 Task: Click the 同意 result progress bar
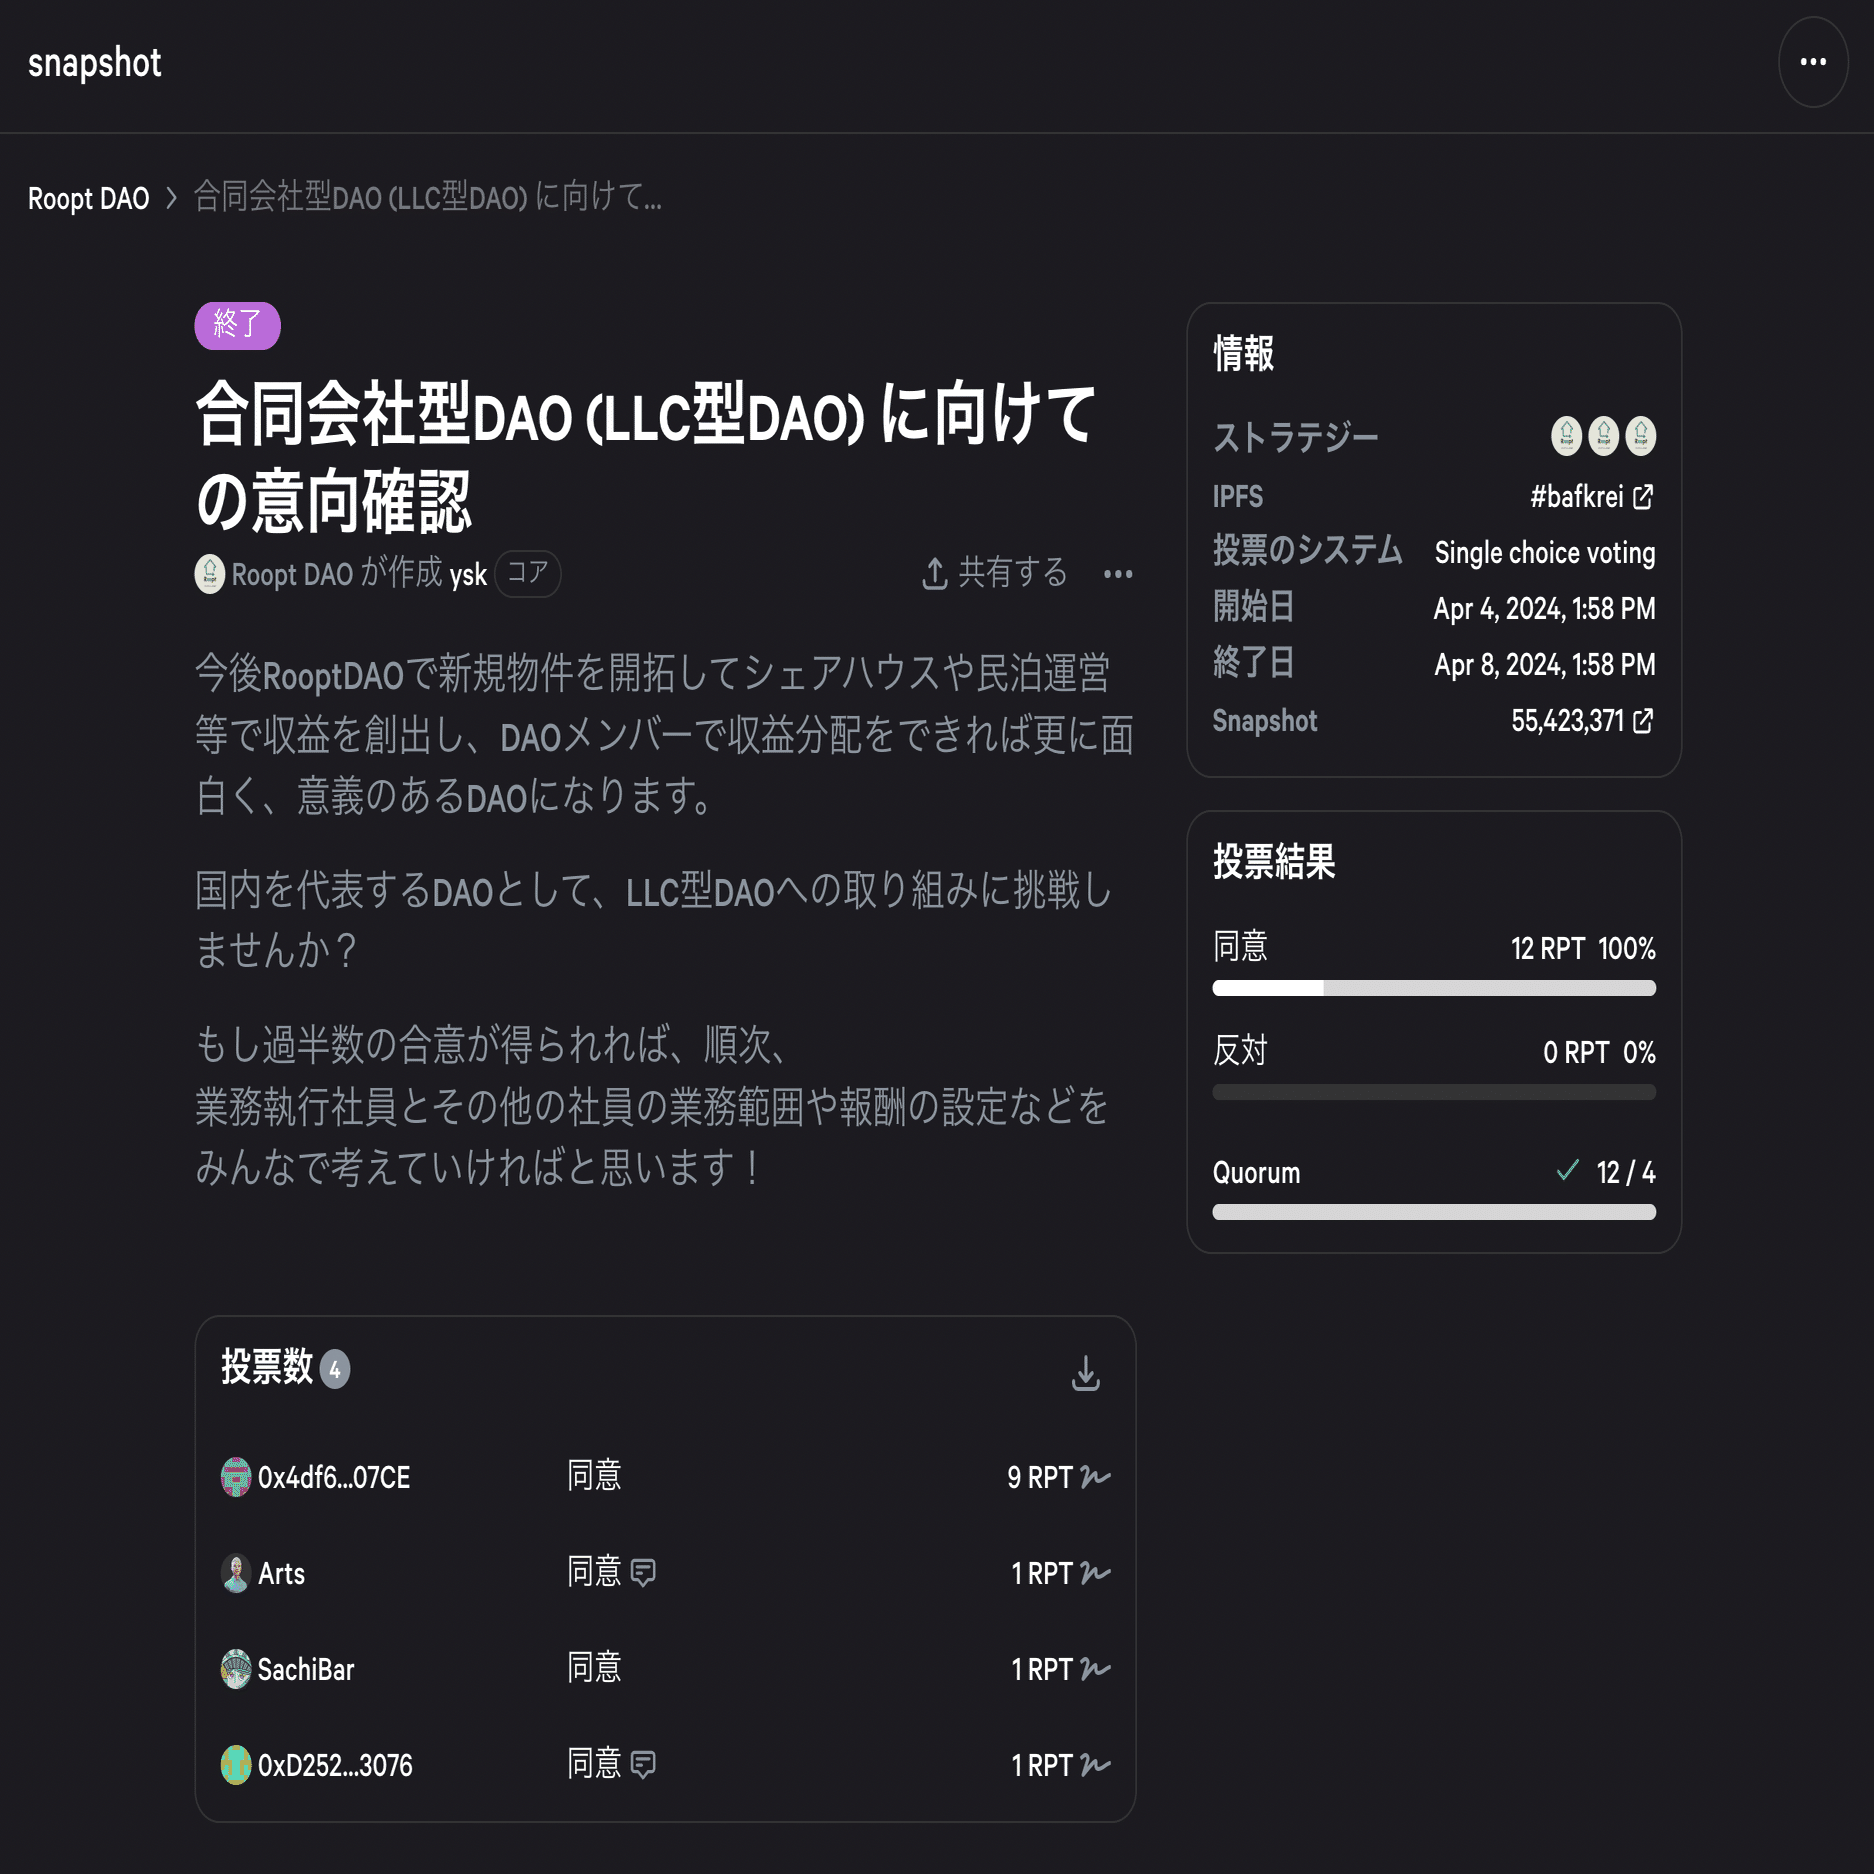click(x=1434, y=988)
